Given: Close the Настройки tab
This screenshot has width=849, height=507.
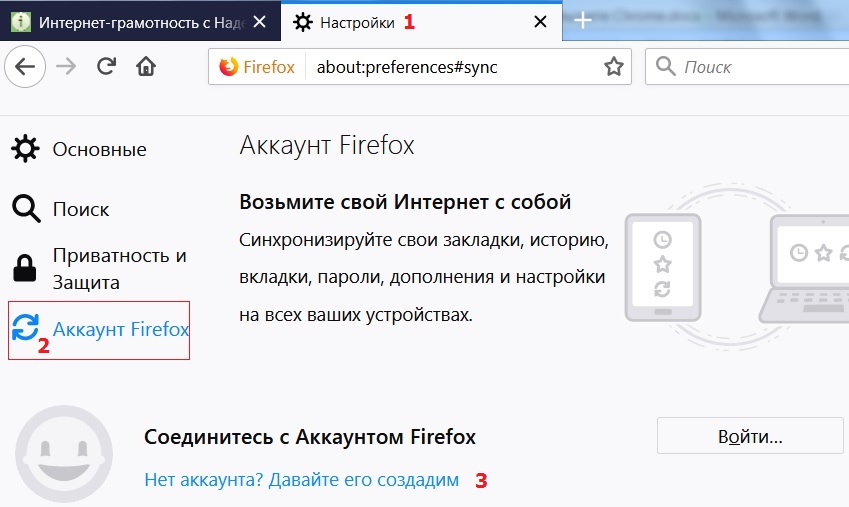Looking at the screenshot, I should click(540, 22).
